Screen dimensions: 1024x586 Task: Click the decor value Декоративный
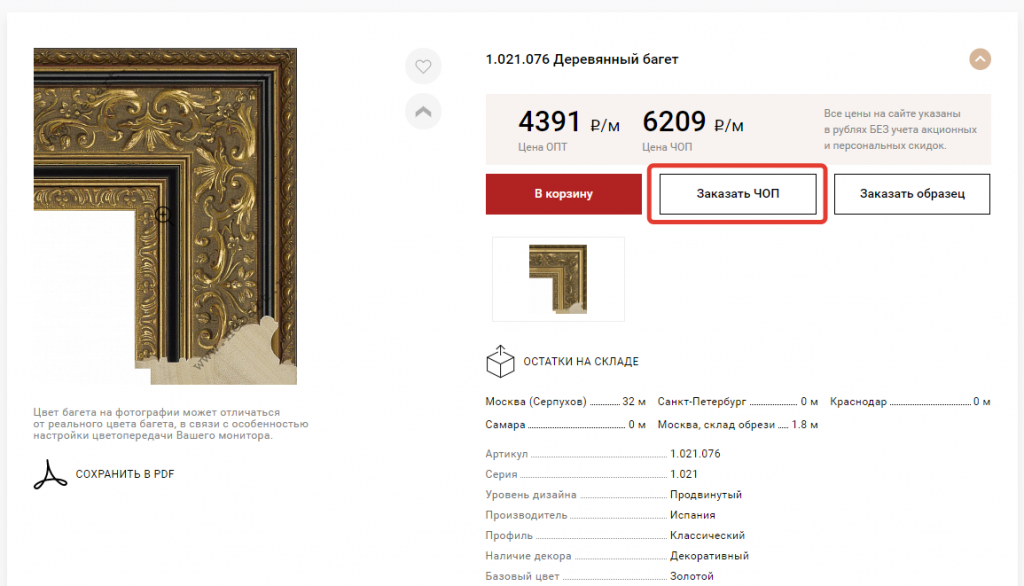point(709,556)
